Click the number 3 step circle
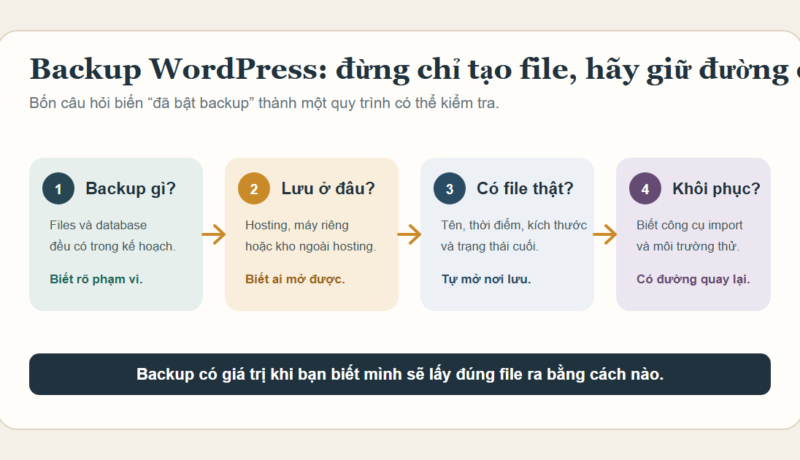The image size is (800, 460). (449, 189)
